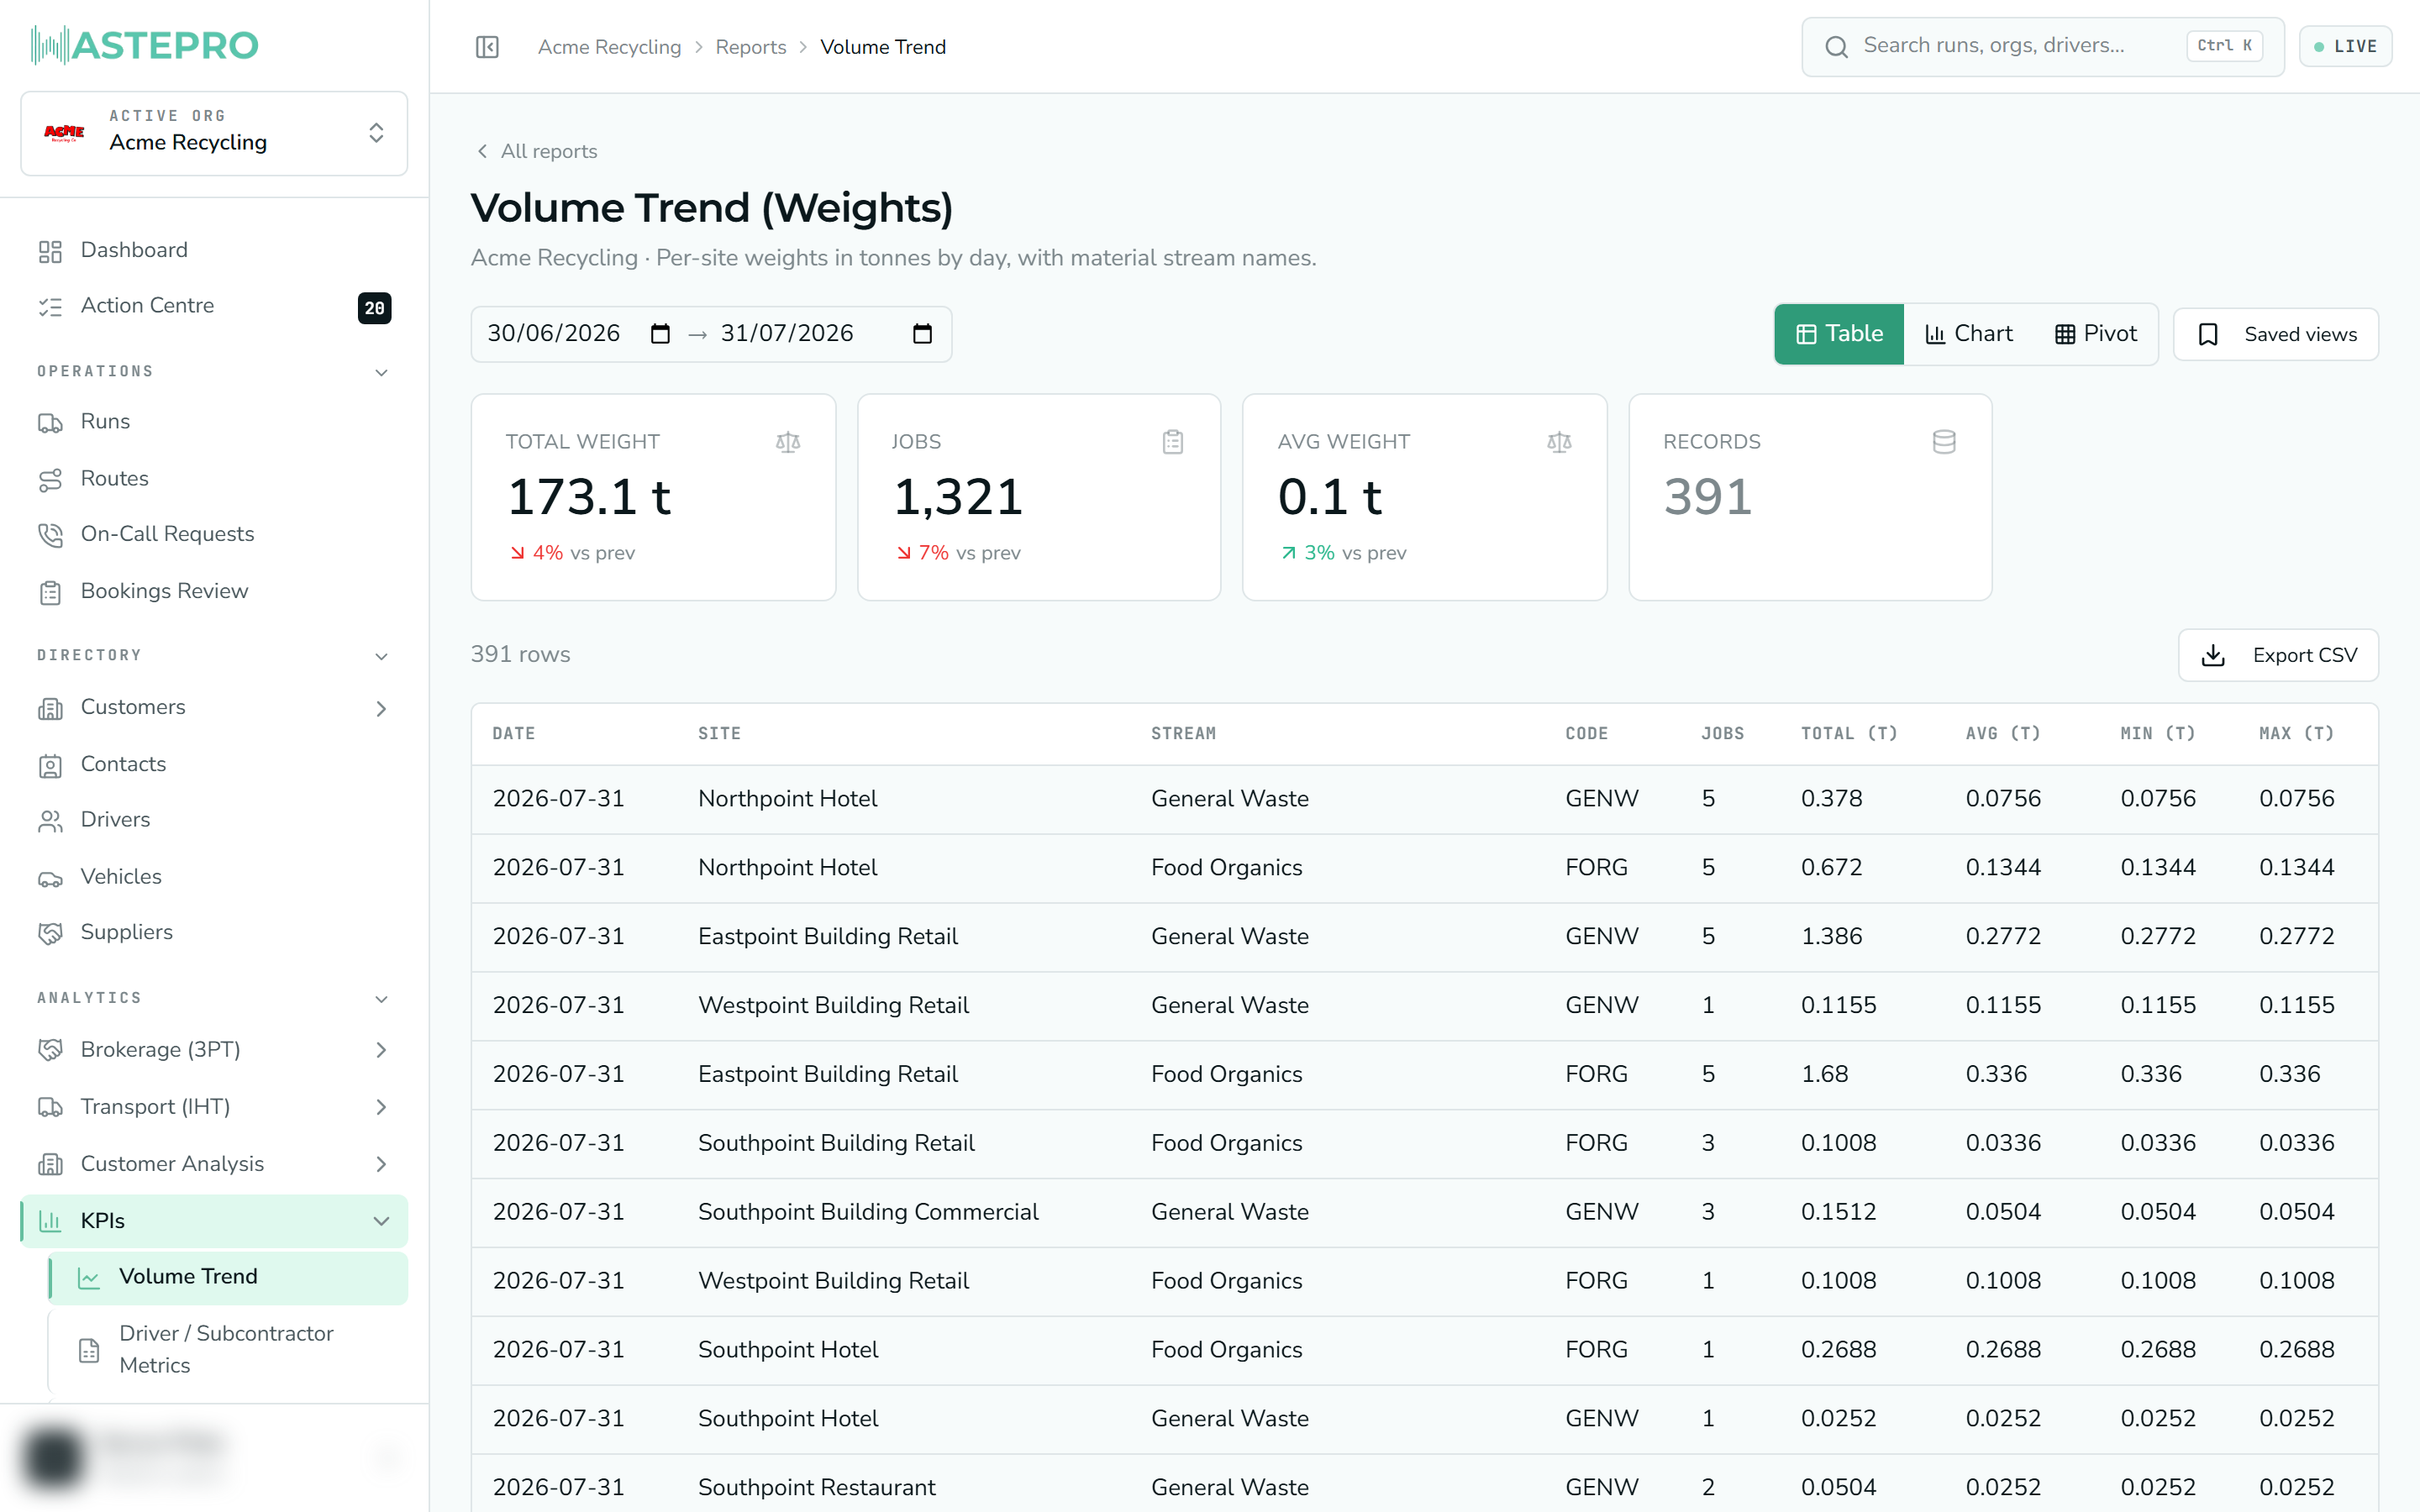Open Saved views
Viewport: 2420px width, 1512px height.
tap(2275, 334)
